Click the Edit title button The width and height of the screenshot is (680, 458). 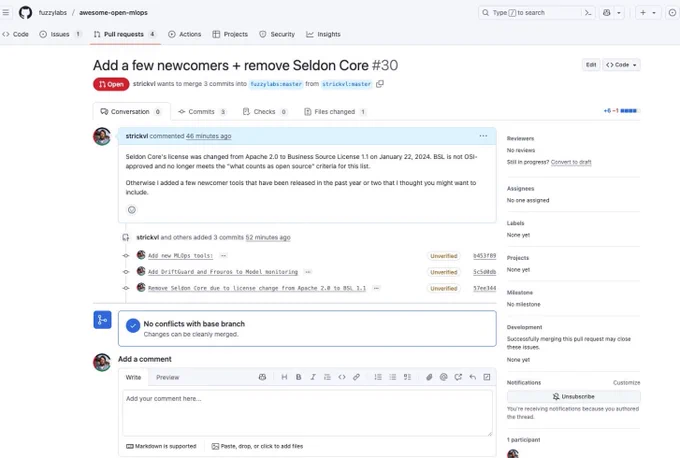click(x=591, y=65)
